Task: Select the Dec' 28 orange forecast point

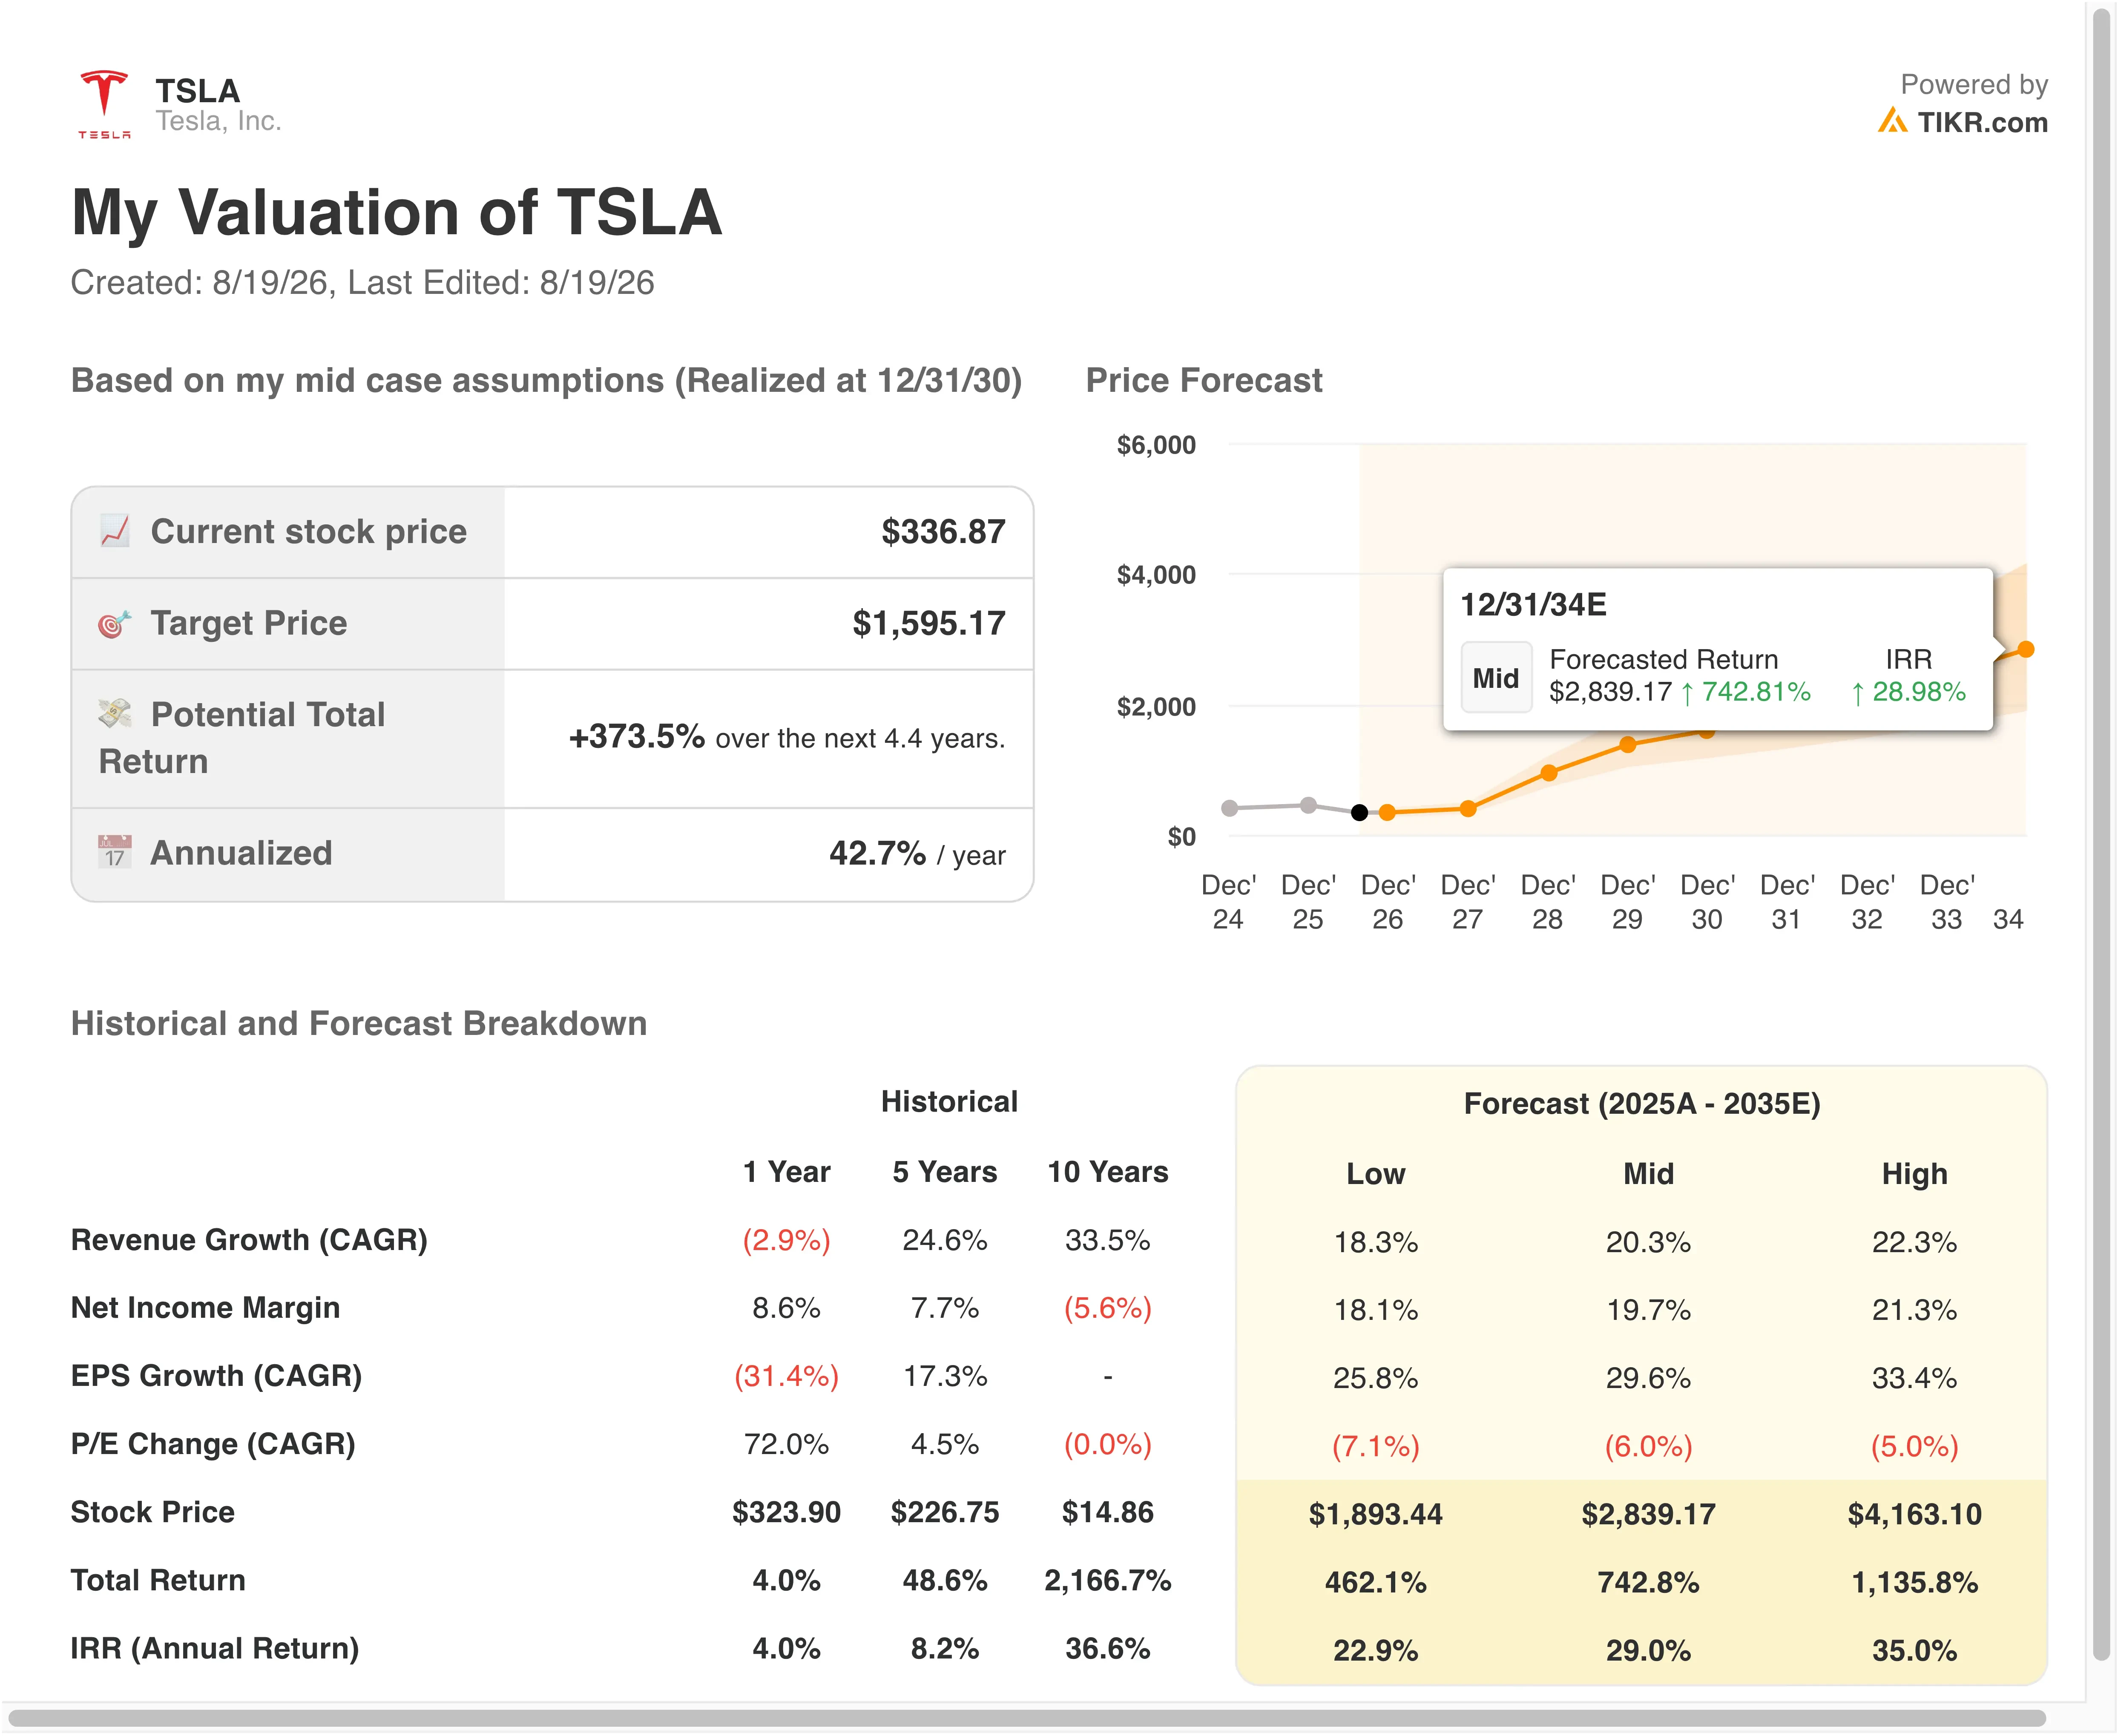Action: [1548, 773]
